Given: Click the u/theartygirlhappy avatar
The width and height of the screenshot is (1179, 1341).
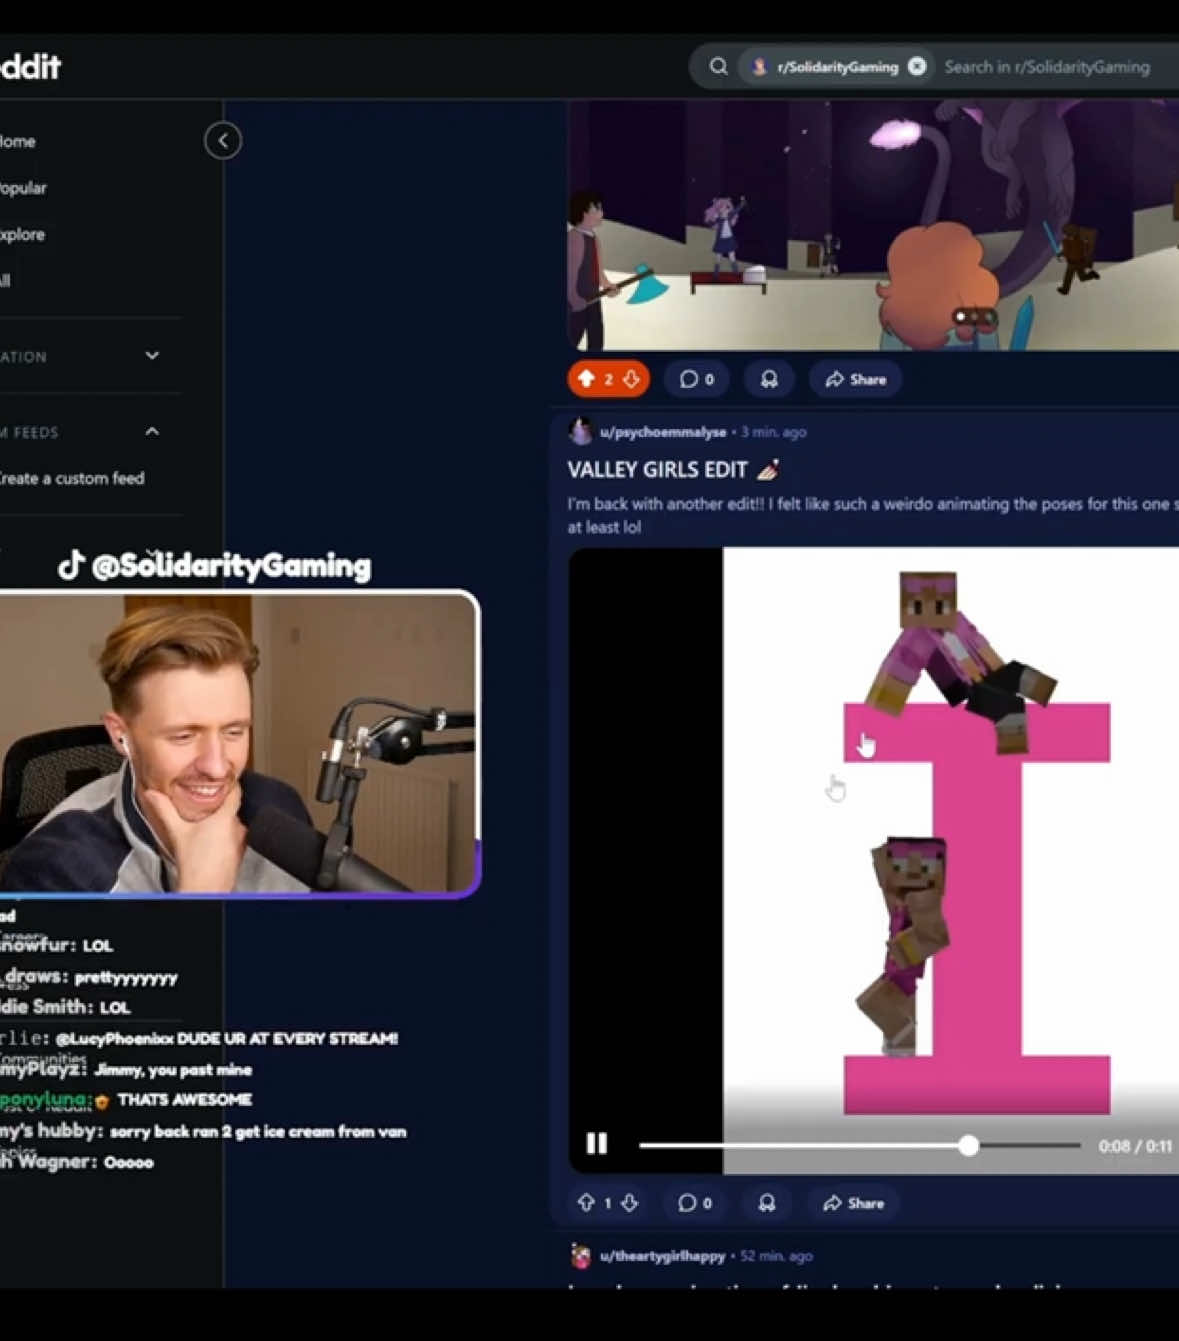Looking at the screenshot, I should [x=580, y=1256].
